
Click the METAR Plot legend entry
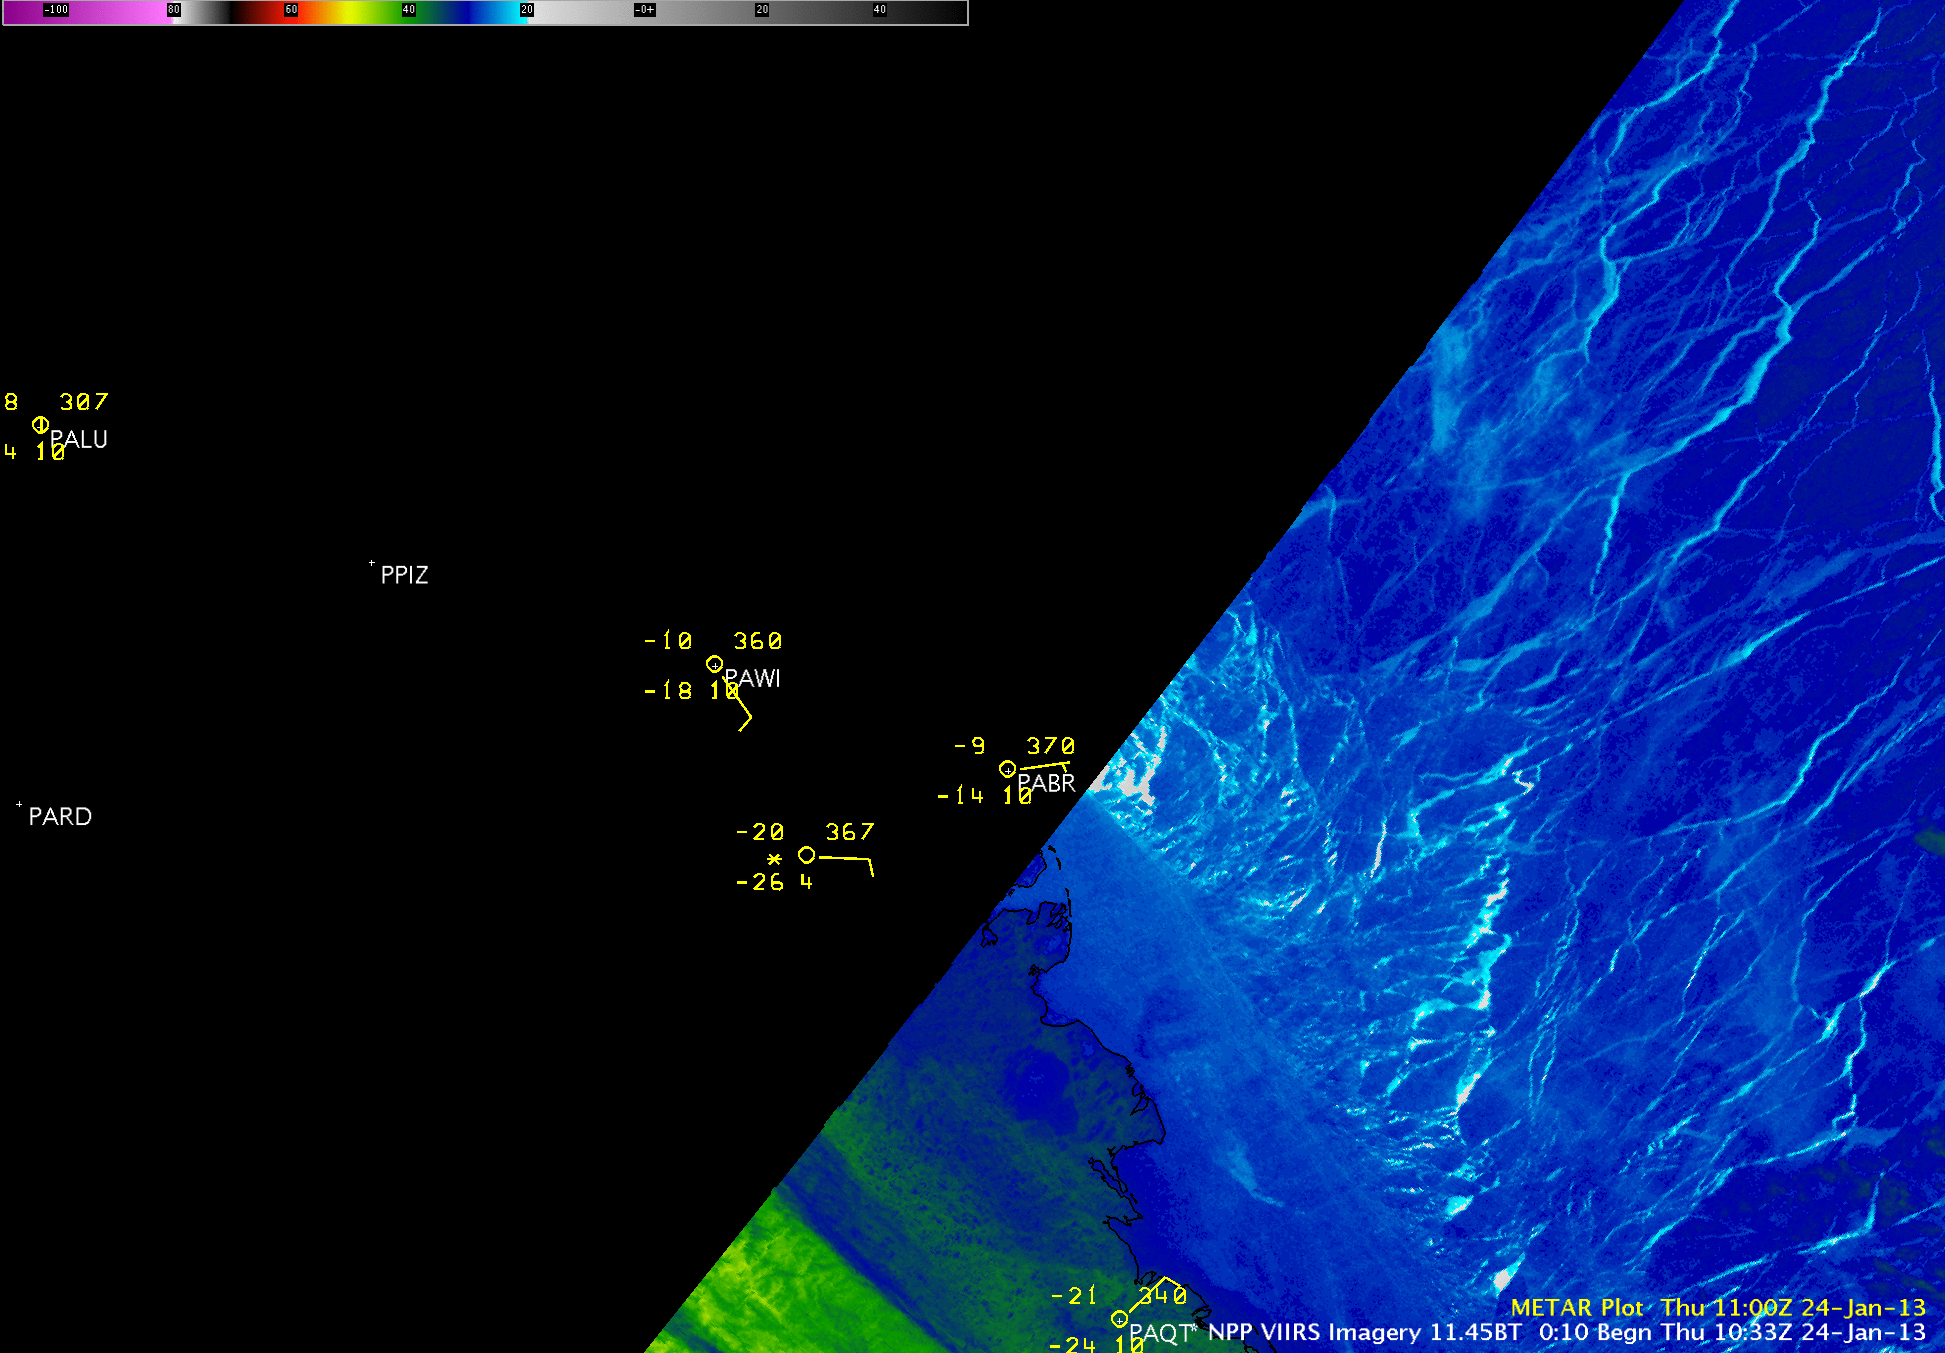[x=1576, y=1307]
